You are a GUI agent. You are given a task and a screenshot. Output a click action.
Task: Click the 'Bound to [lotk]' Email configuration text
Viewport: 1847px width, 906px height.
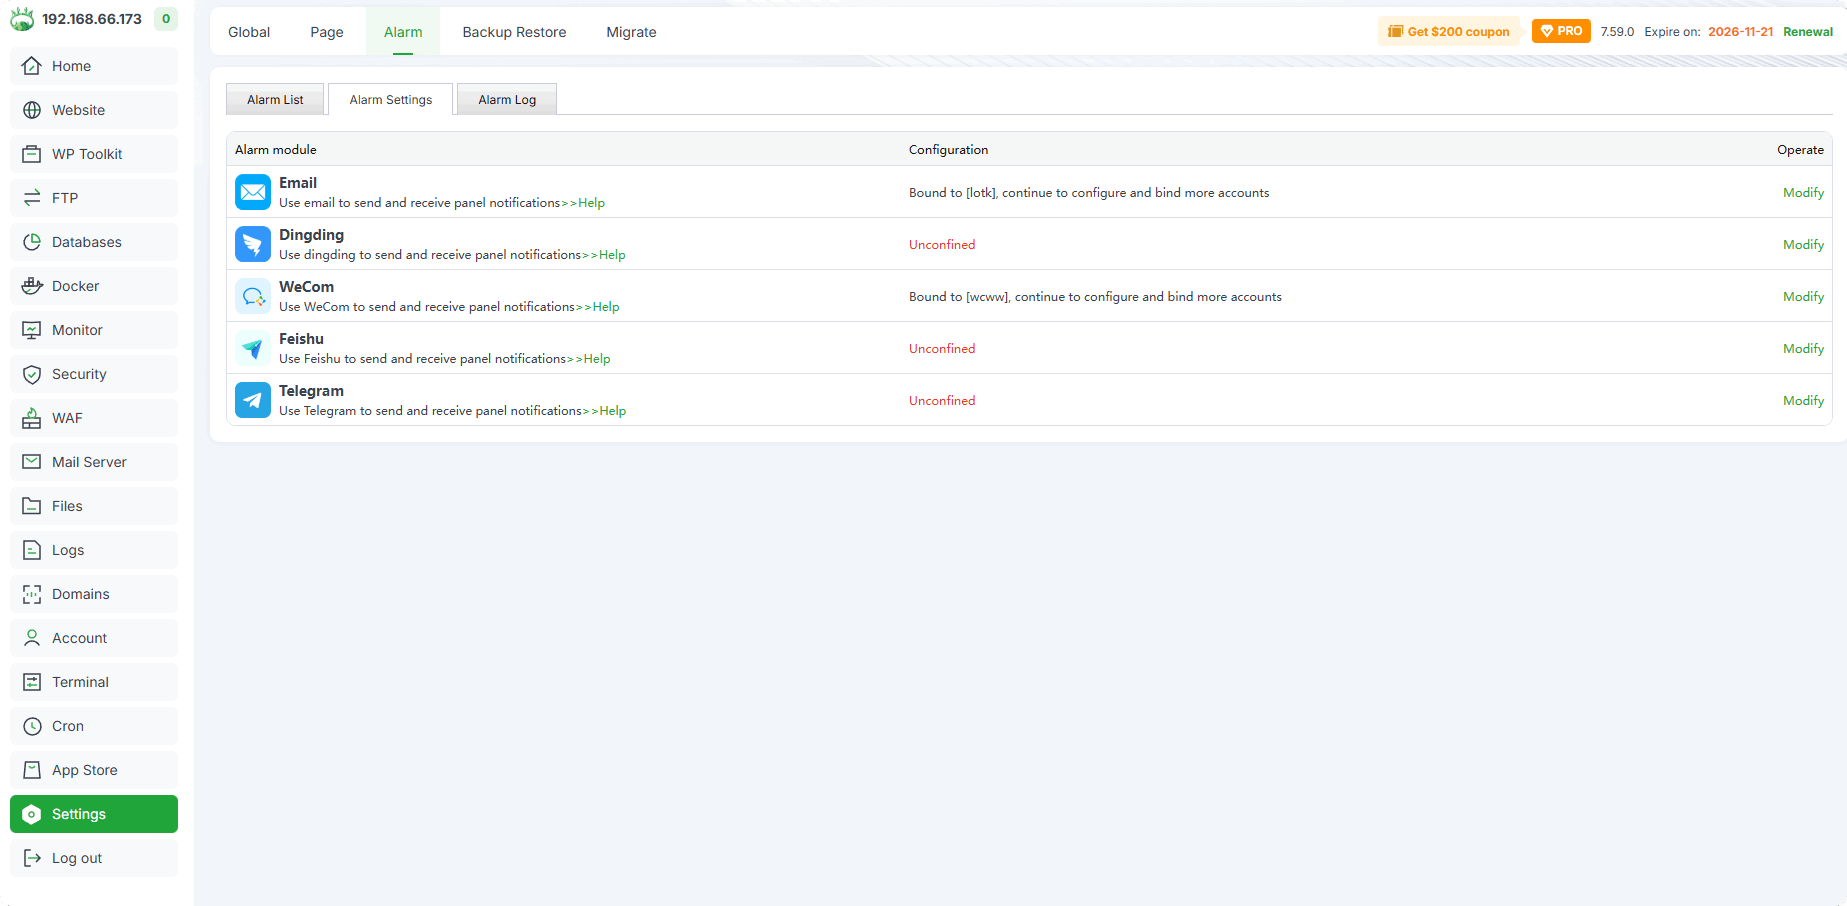1089,193
